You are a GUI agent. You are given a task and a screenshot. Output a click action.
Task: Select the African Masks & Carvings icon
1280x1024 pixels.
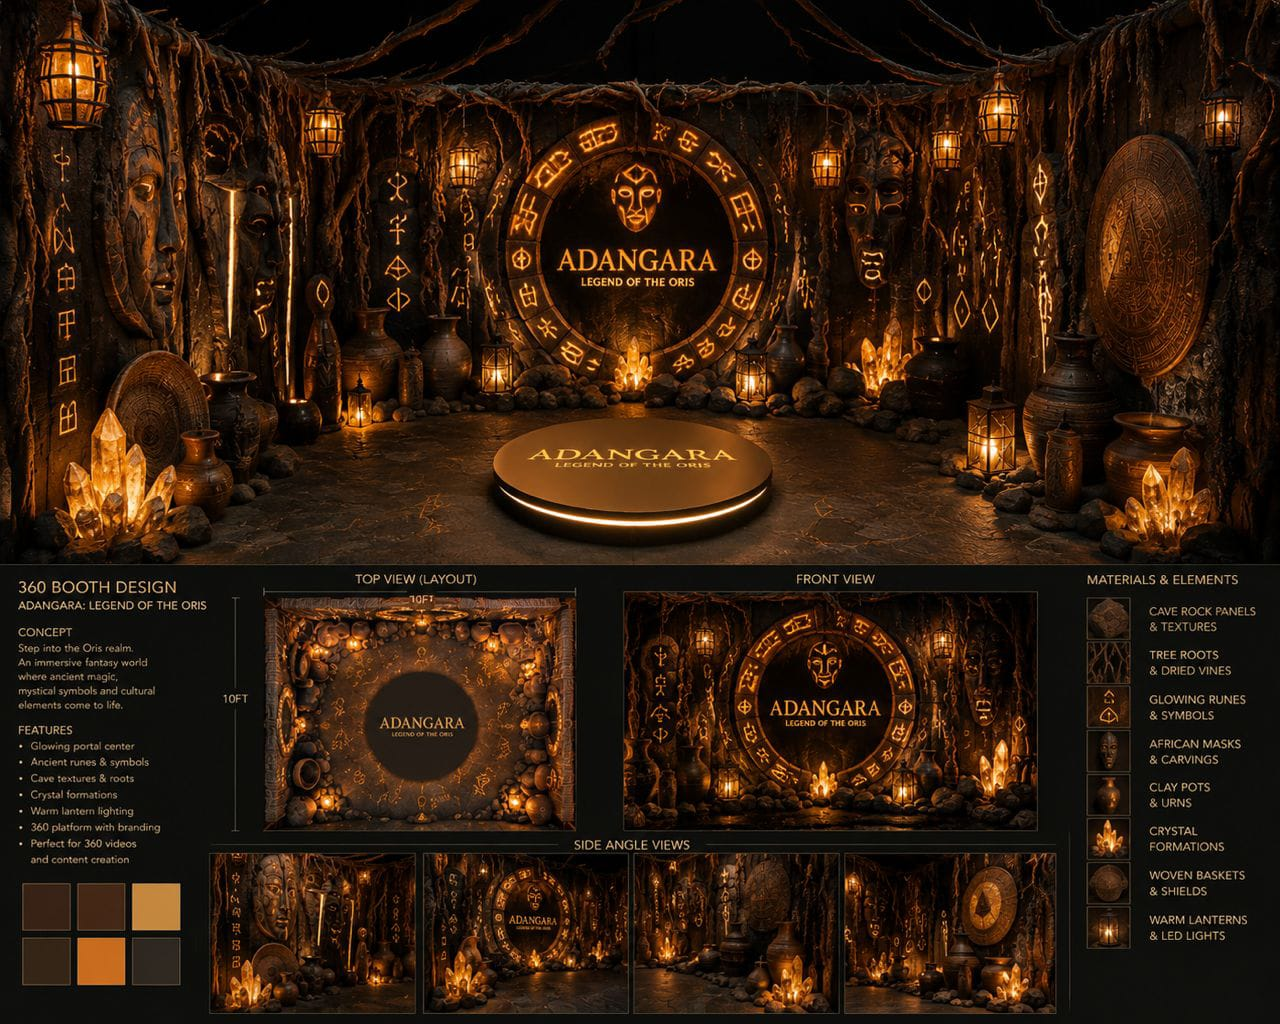[1108, 751]
